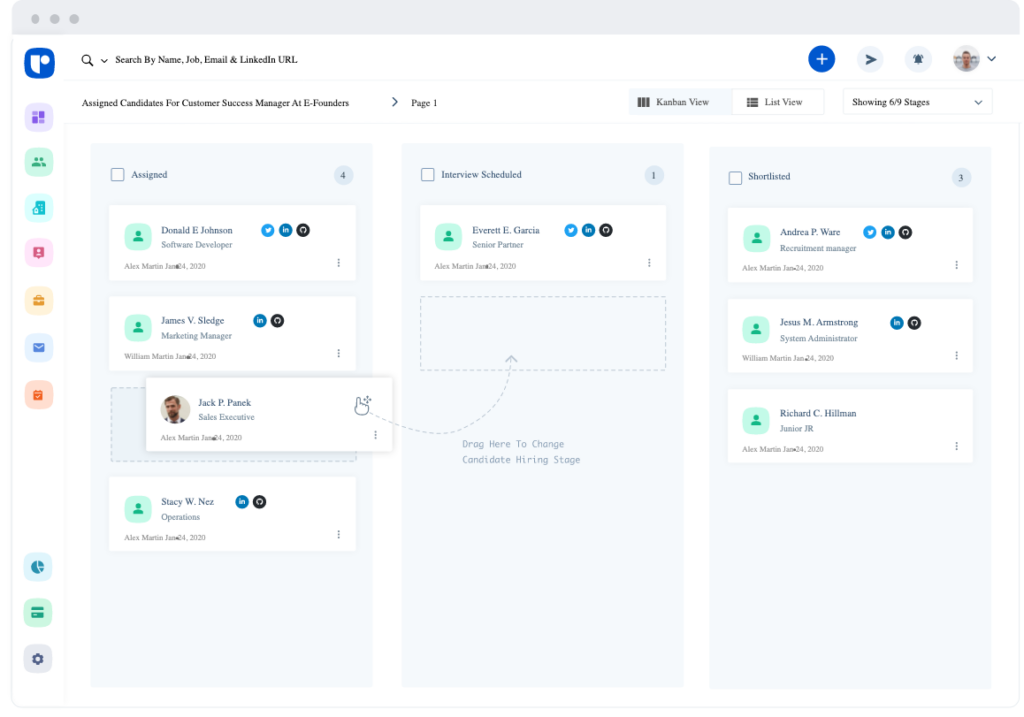Open the notifications bell icon

click(x=918, y=59)
